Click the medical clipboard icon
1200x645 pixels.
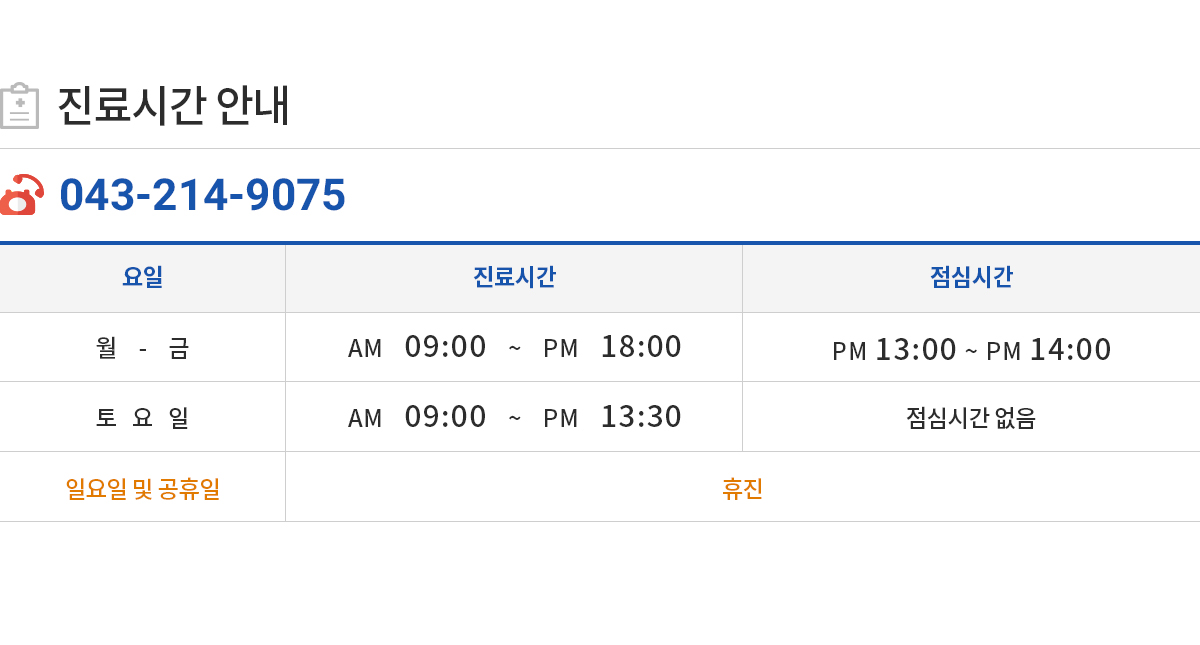19,106
